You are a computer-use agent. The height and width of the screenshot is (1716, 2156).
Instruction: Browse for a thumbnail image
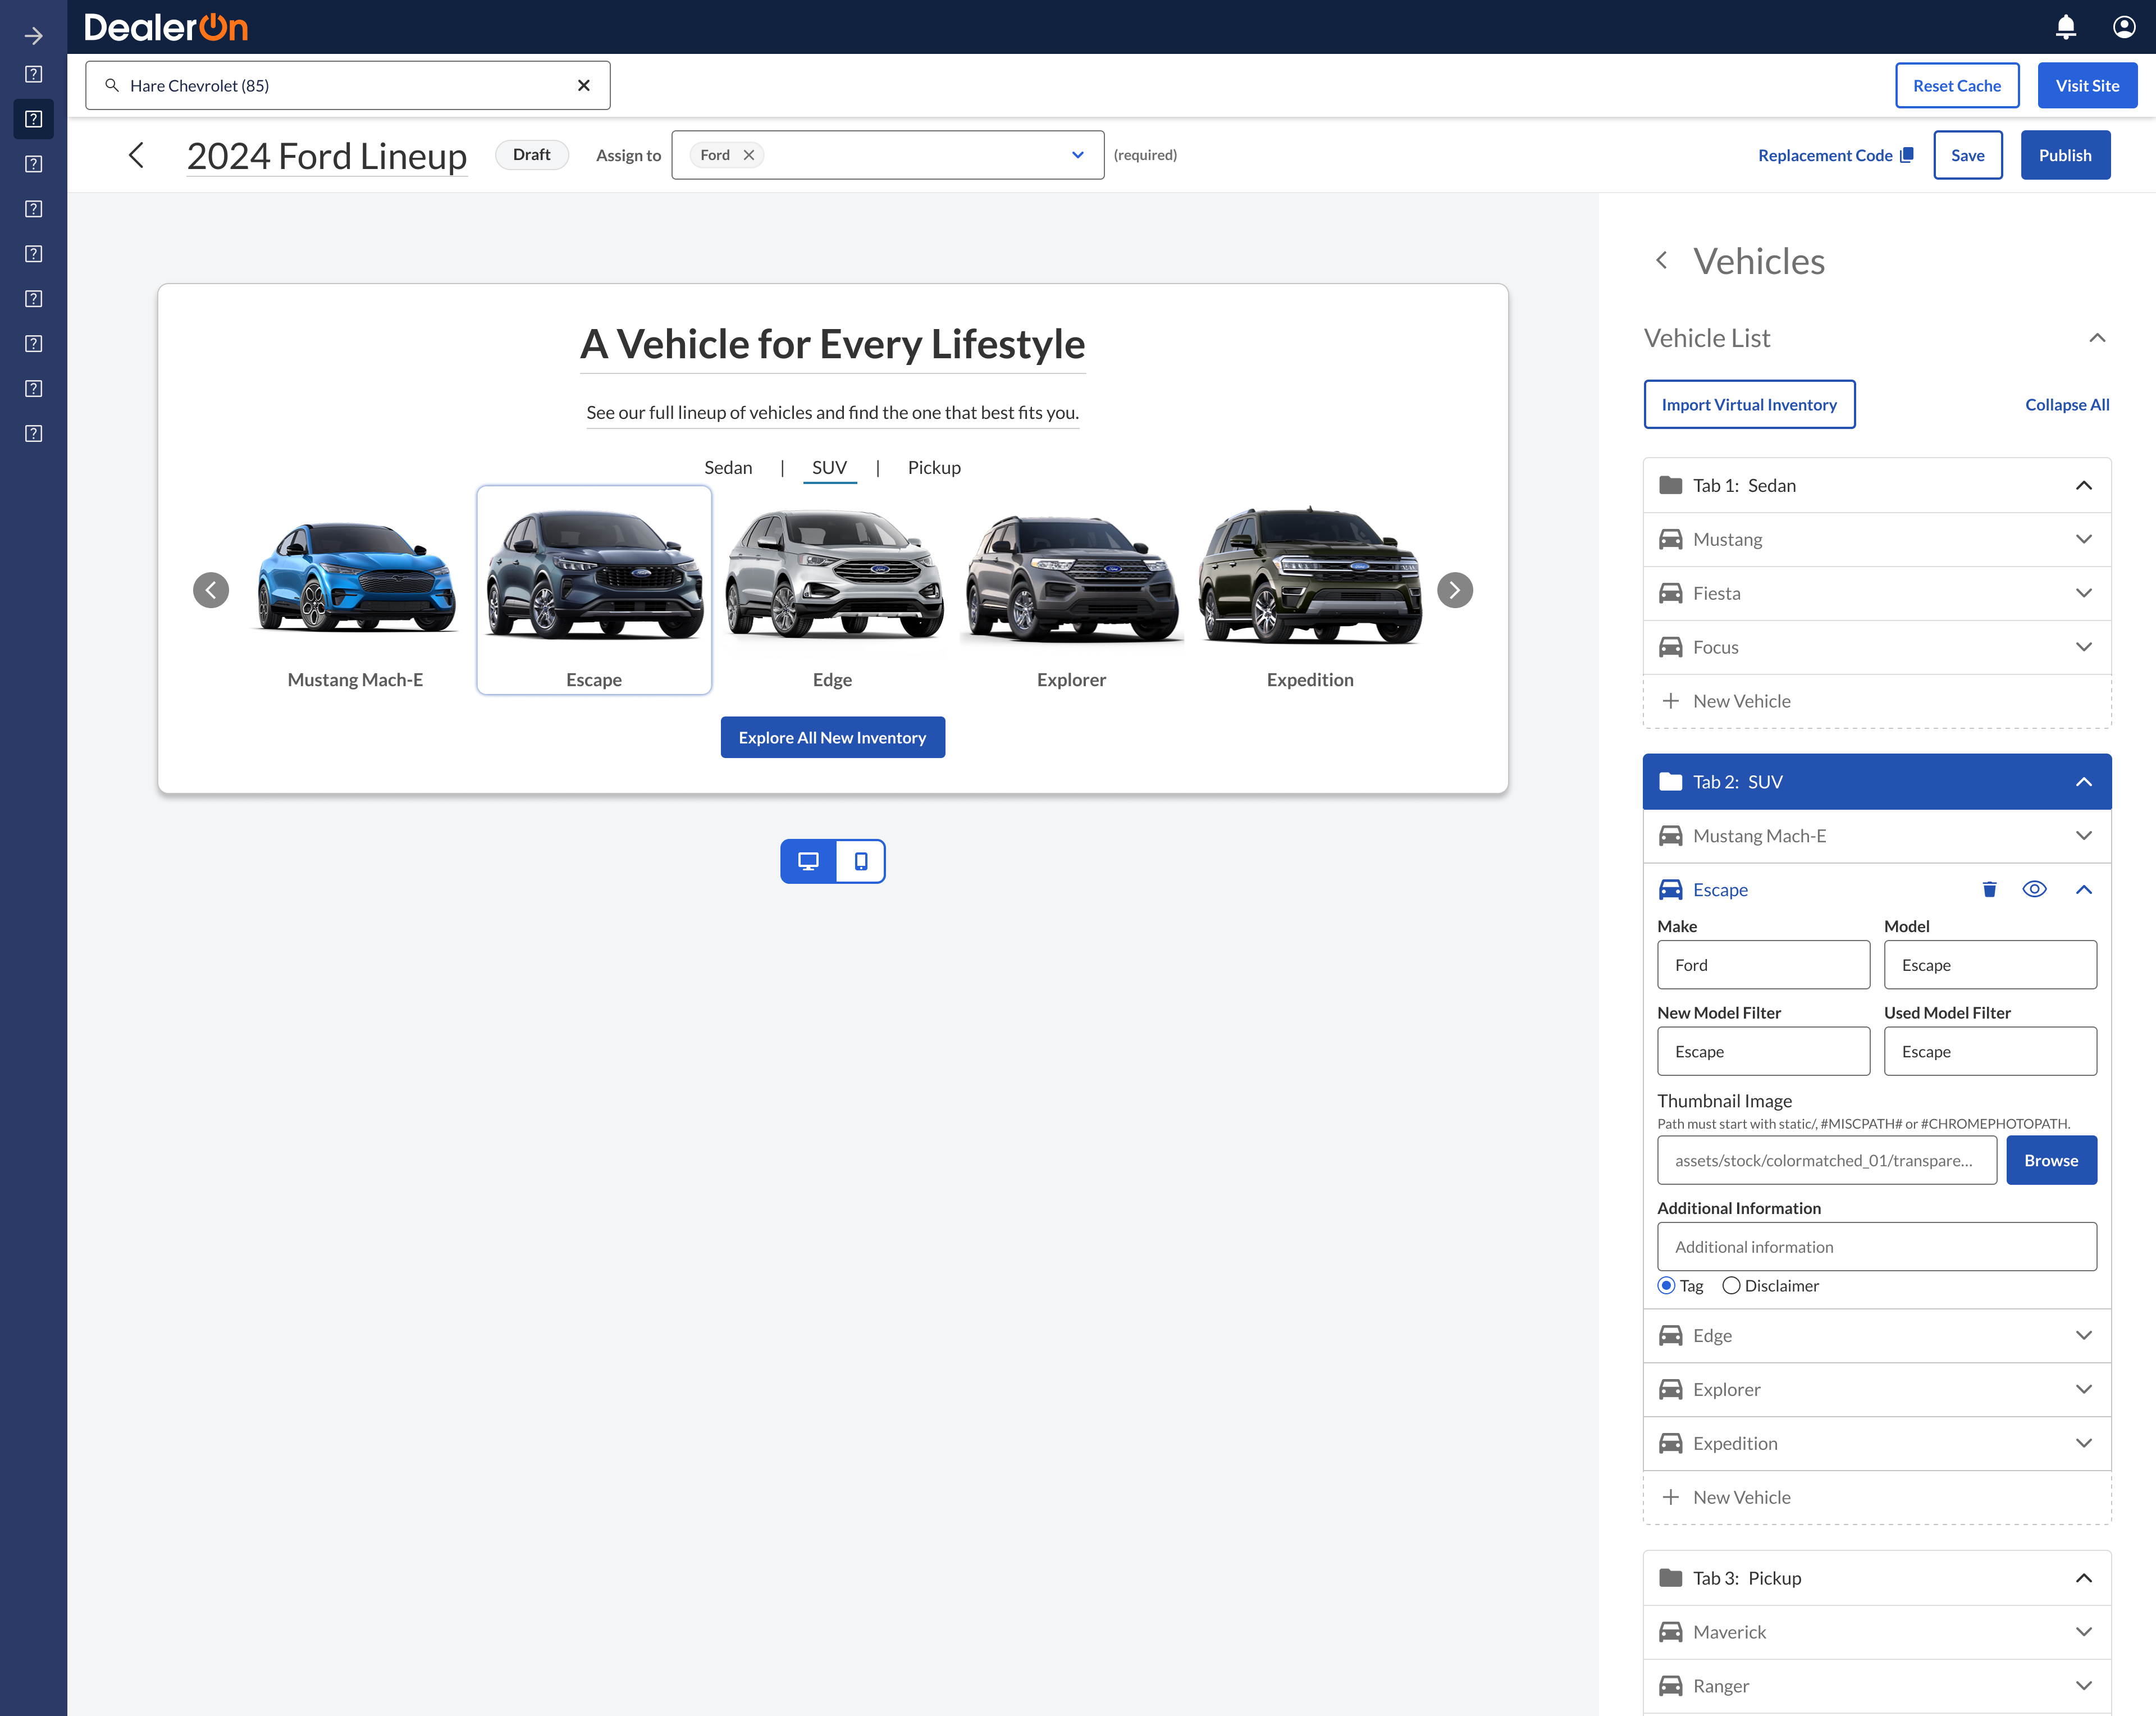pos(2051,1161)
